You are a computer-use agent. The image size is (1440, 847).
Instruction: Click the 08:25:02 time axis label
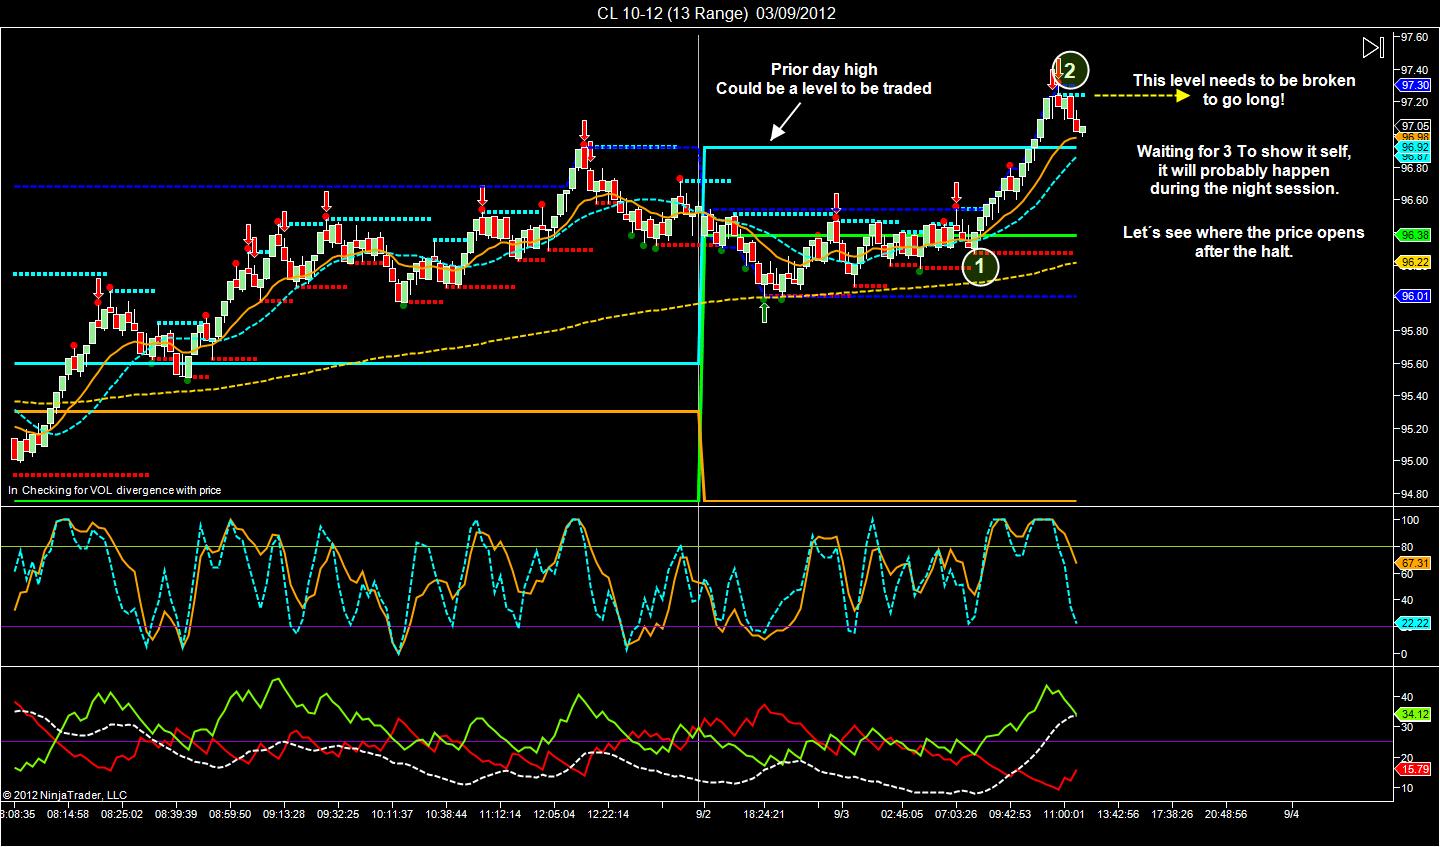coord(124,814)
